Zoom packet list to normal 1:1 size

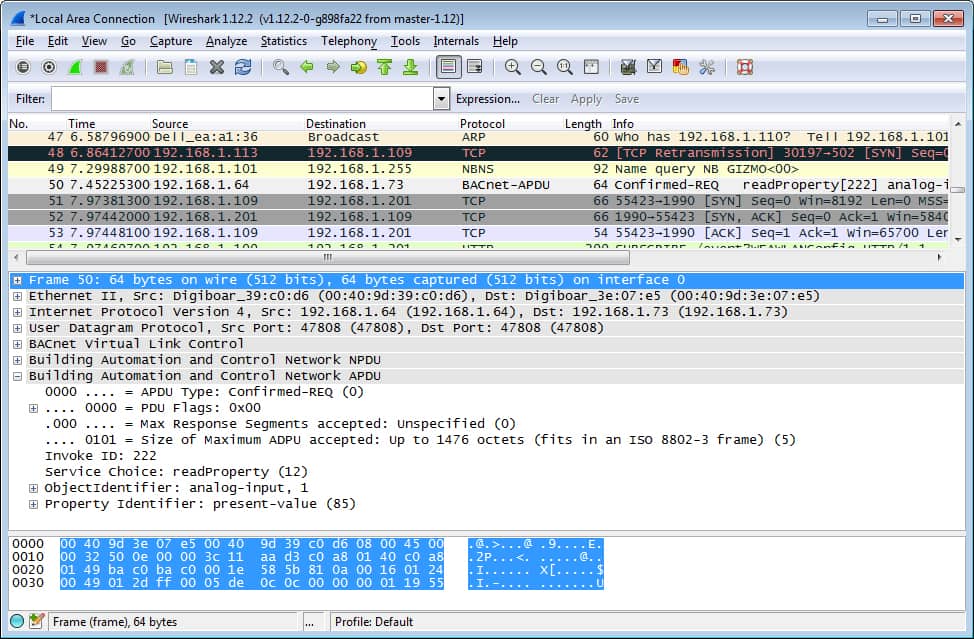point(564,67)
